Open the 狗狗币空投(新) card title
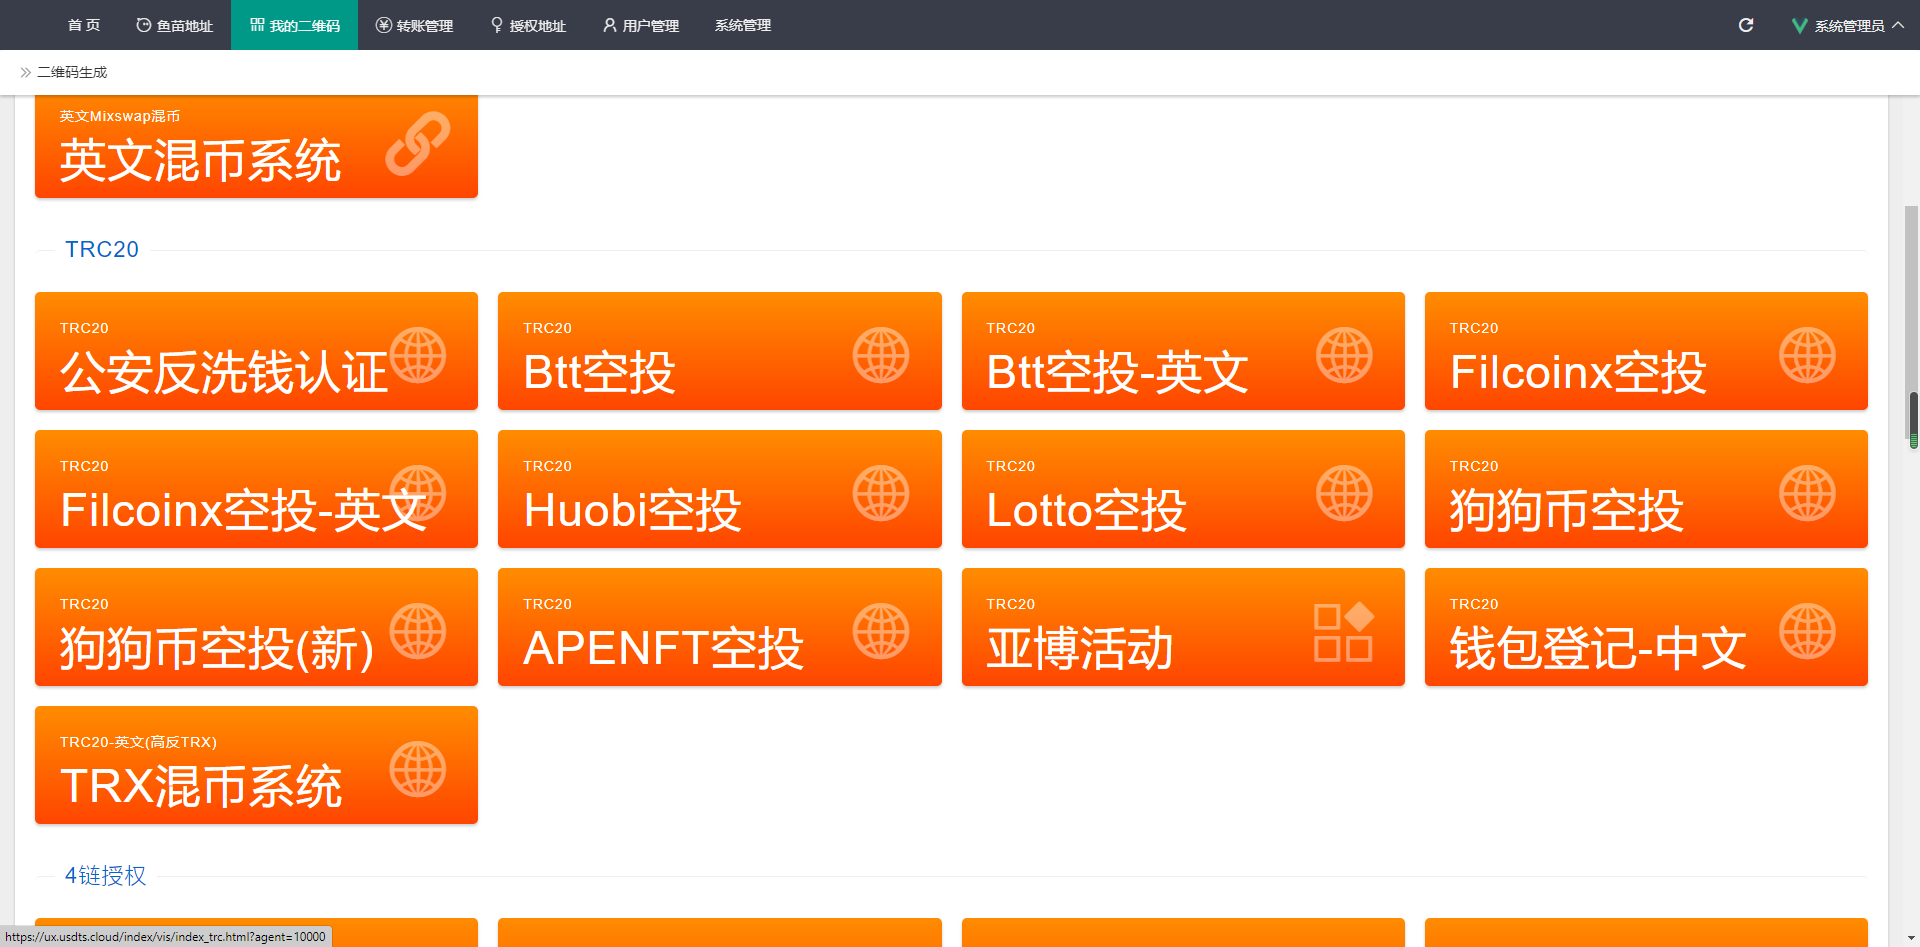The image size is (1920, 947). tap(217, 648)
